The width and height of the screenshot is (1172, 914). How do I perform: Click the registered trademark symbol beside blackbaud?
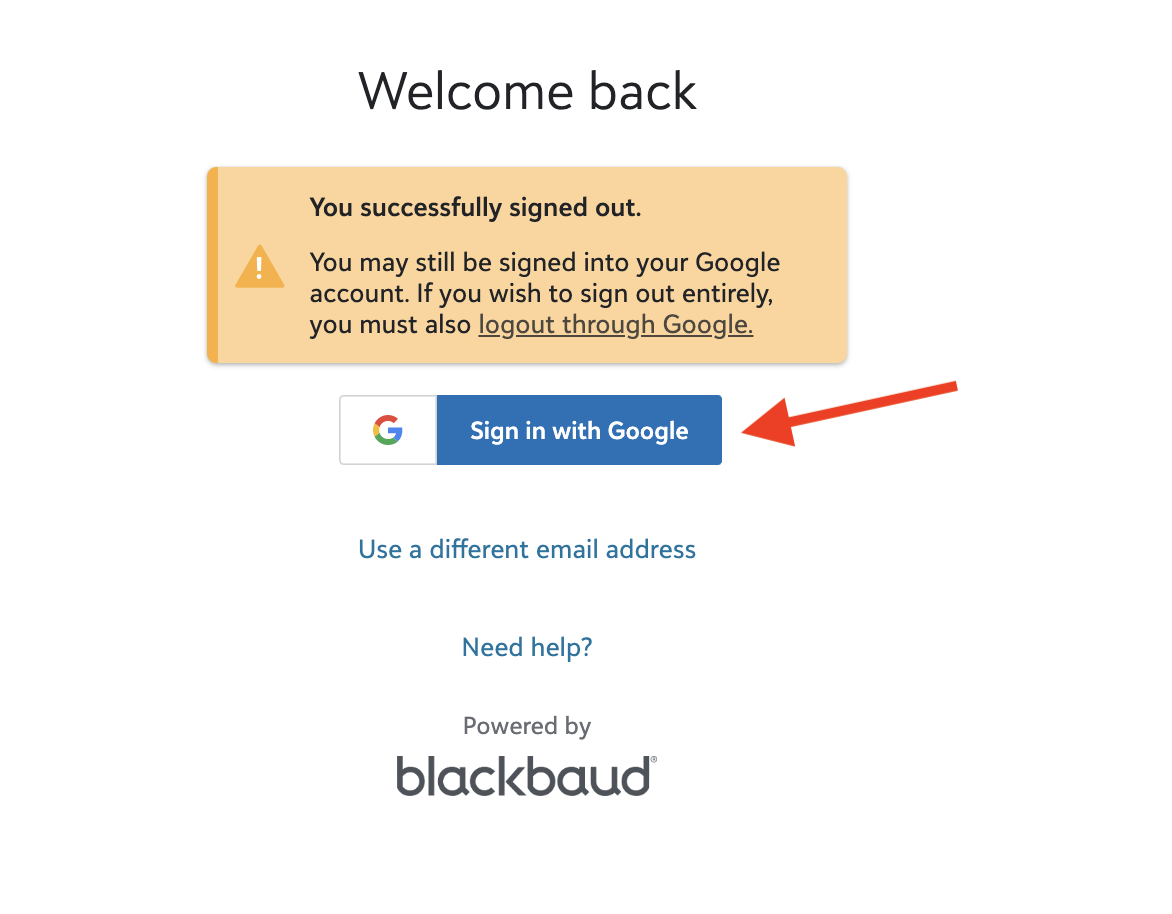tap(654, 759)
